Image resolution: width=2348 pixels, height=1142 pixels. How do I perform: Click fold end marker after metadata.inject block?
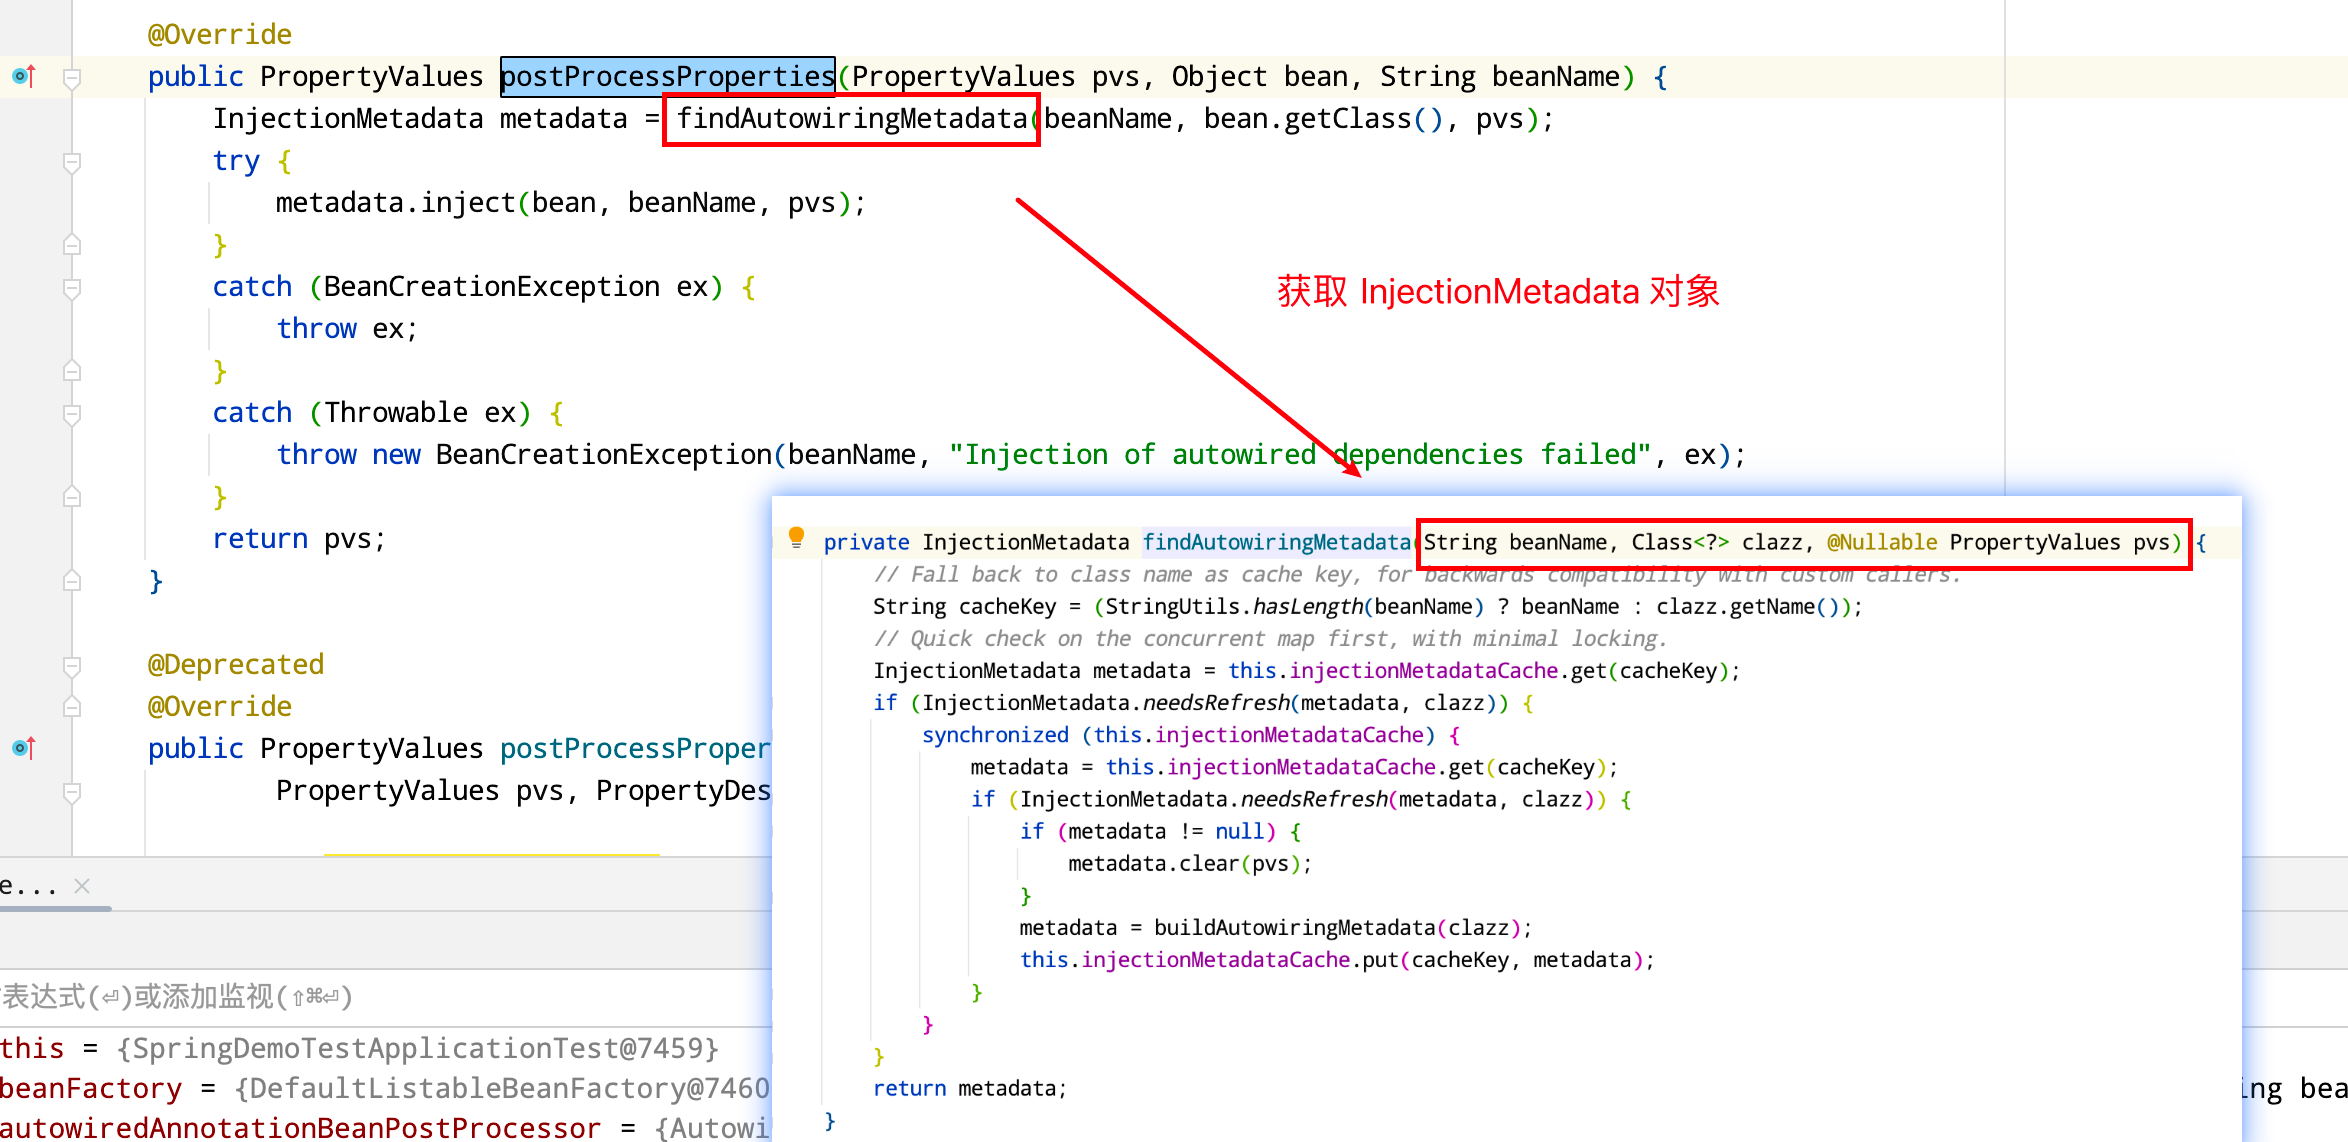[72, 245]
